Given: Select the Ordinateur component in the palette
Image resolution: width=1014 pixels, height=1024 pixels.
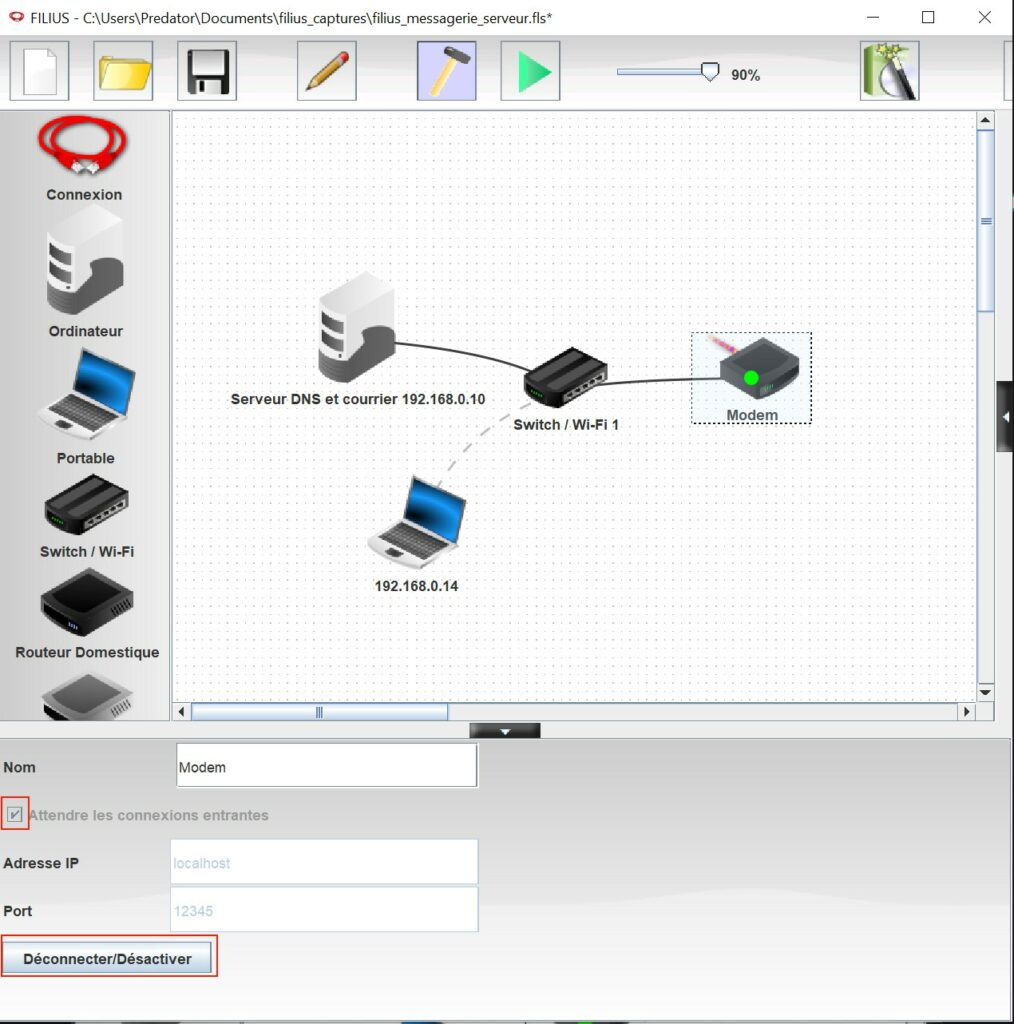Looking at the screenshot, I should tap(85, 261).
